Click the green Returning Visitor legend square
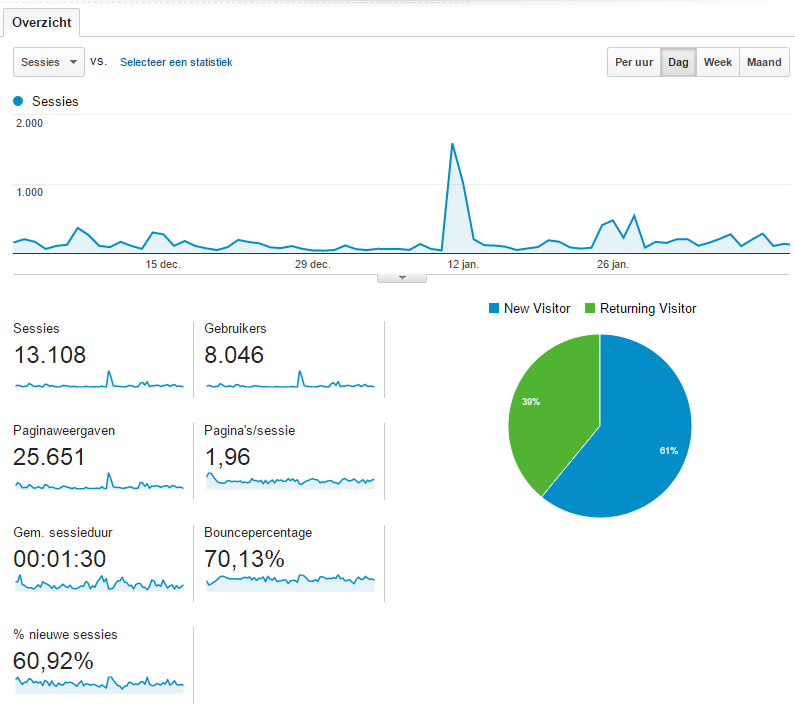 tap(590, 309)
